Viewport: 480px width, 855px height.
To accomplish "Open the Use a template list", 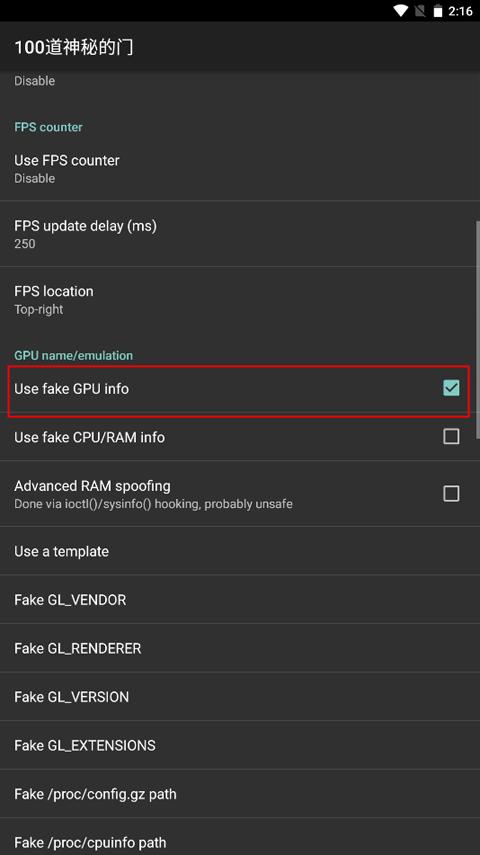I will (240, 551).
